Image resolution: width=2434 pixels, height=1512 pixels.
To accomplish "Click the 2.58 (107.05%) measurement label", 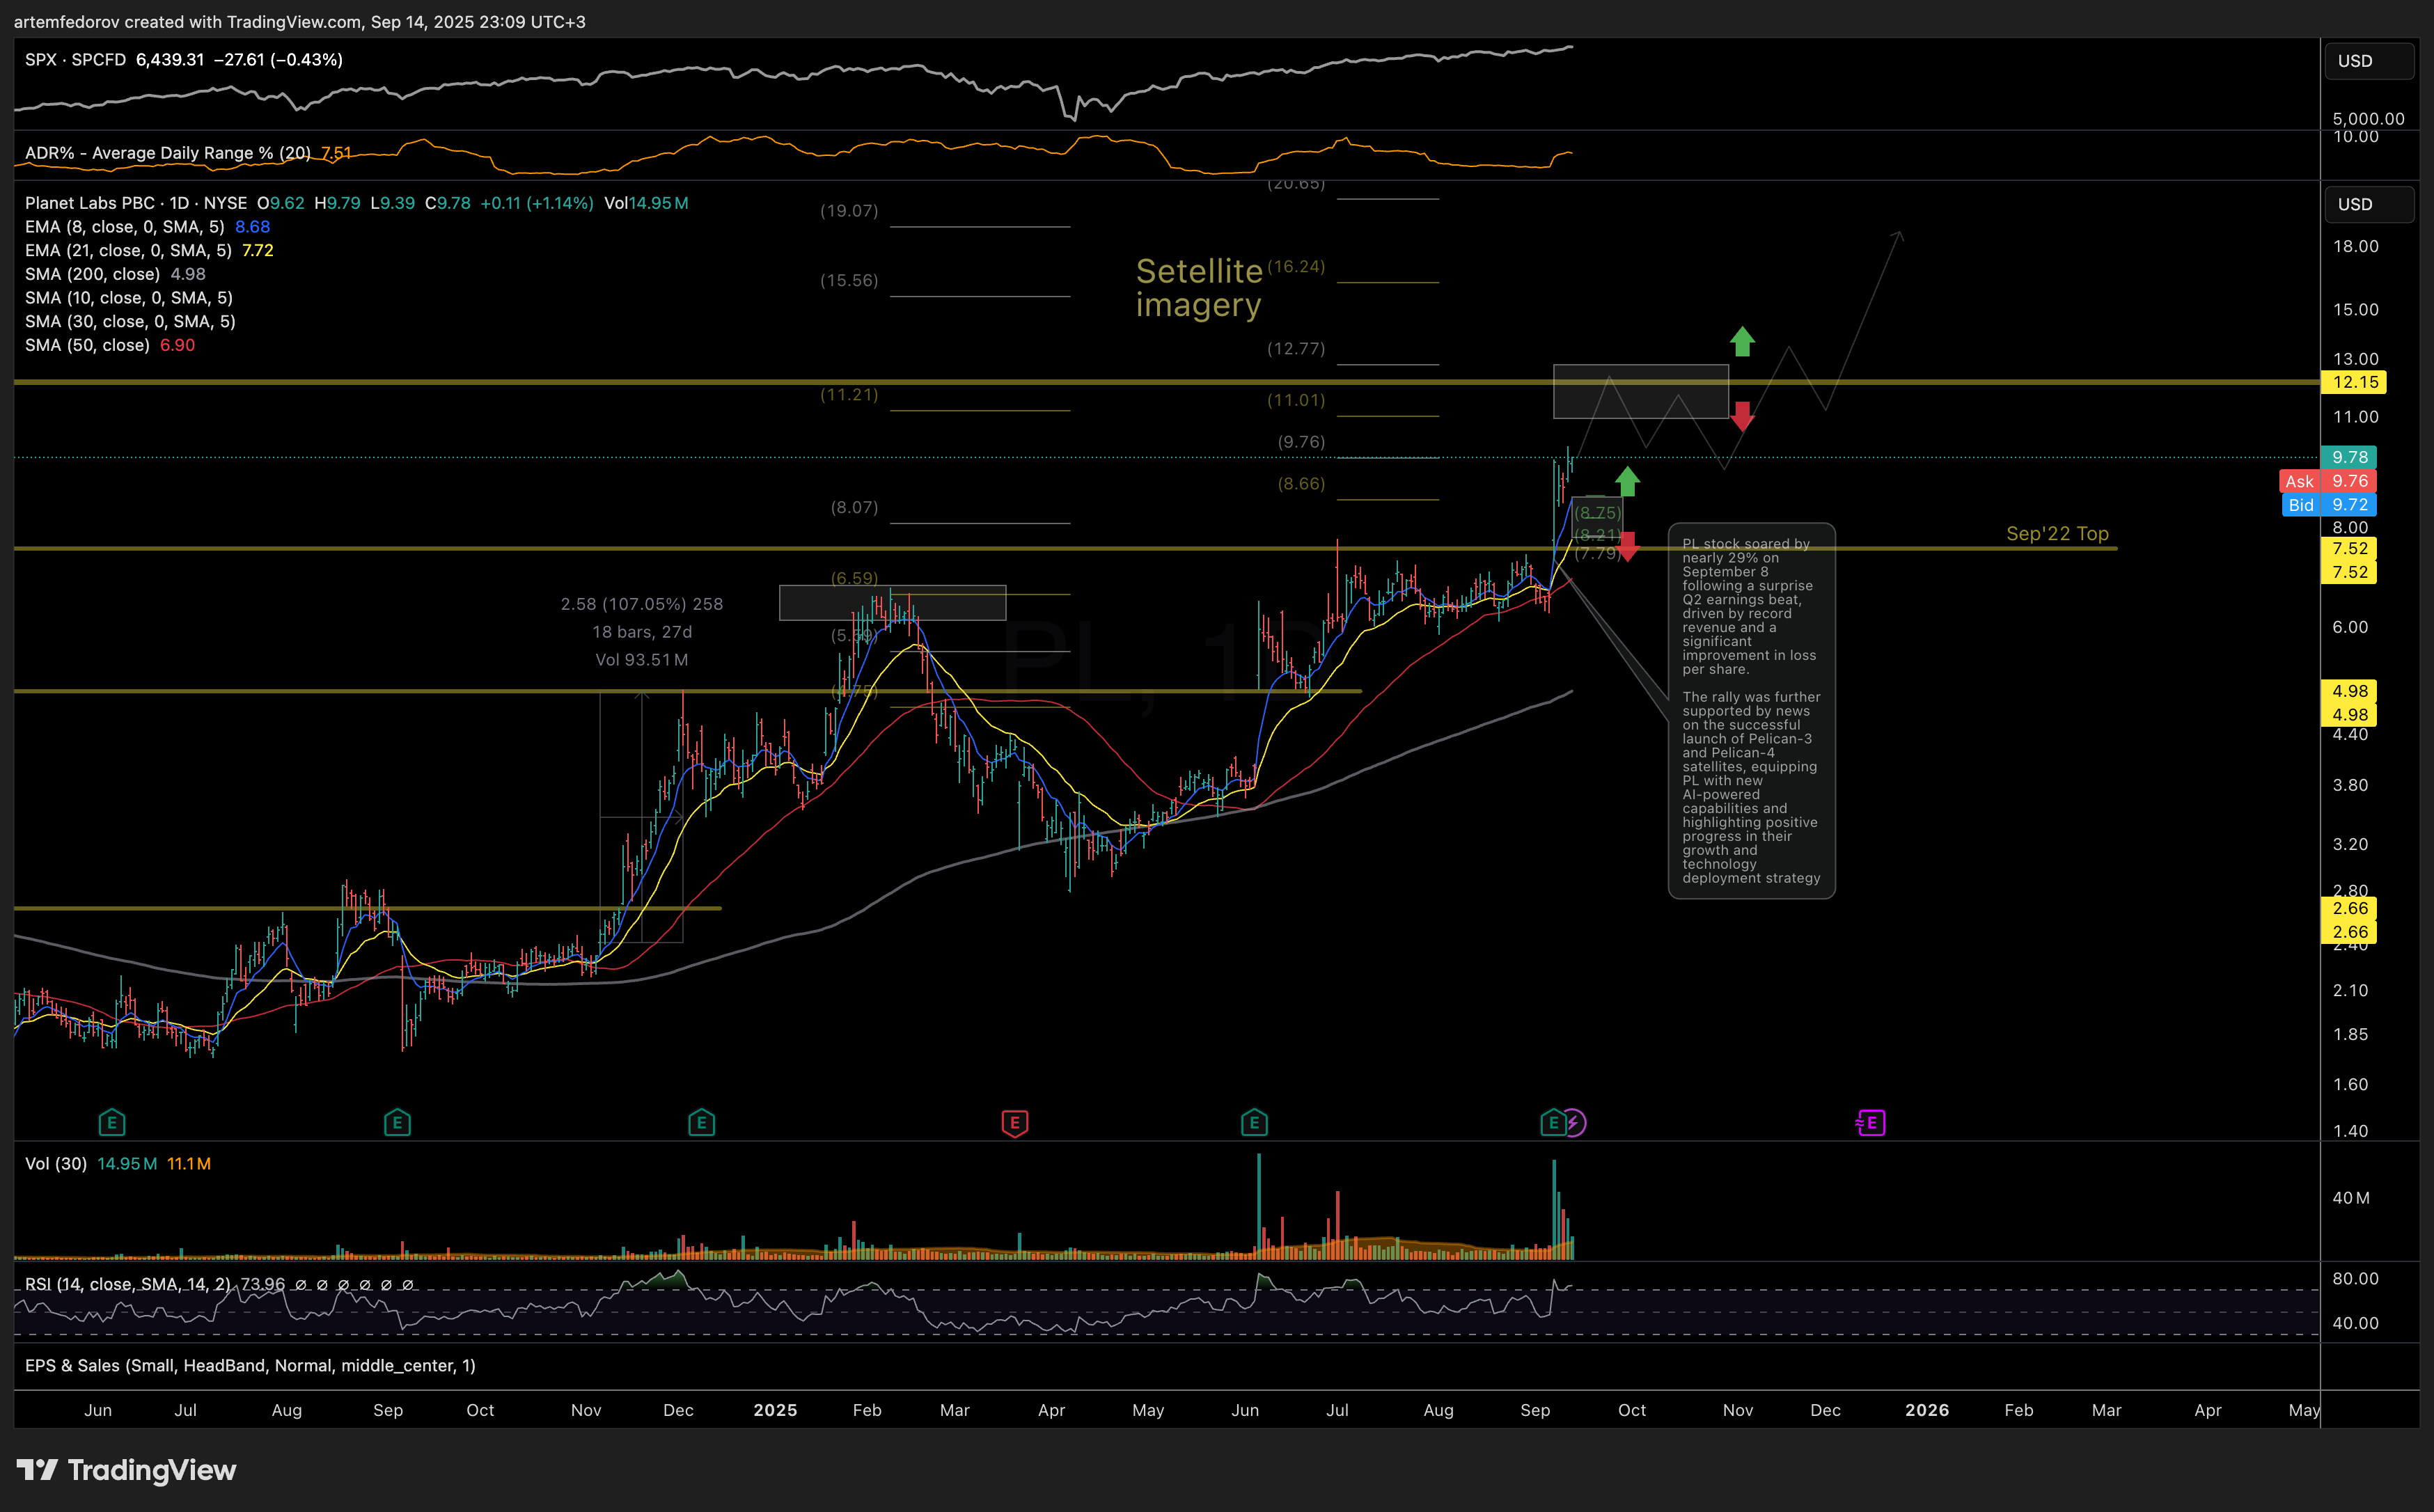I will coord(641,604).
